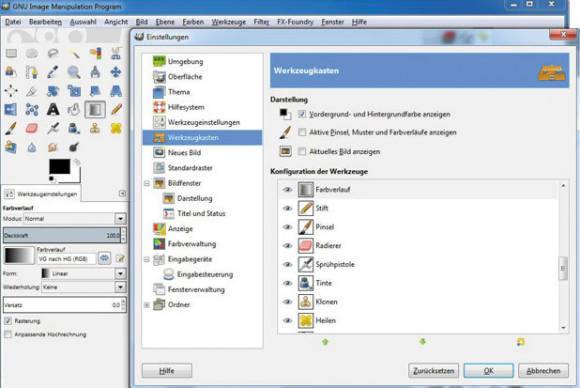Viewport: 580px width, 388px height.
Task: Click the Abbrechen button
Action: click(543, 371)
